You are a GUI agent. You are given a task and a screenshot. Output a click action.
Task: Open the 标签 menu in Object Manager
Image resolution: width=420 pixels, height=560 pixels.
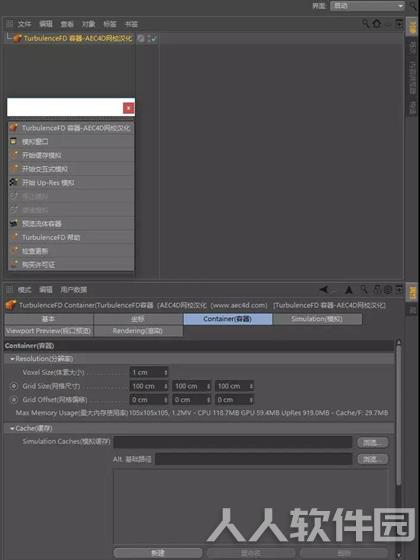pyautogui.click(x=110, y=24)
